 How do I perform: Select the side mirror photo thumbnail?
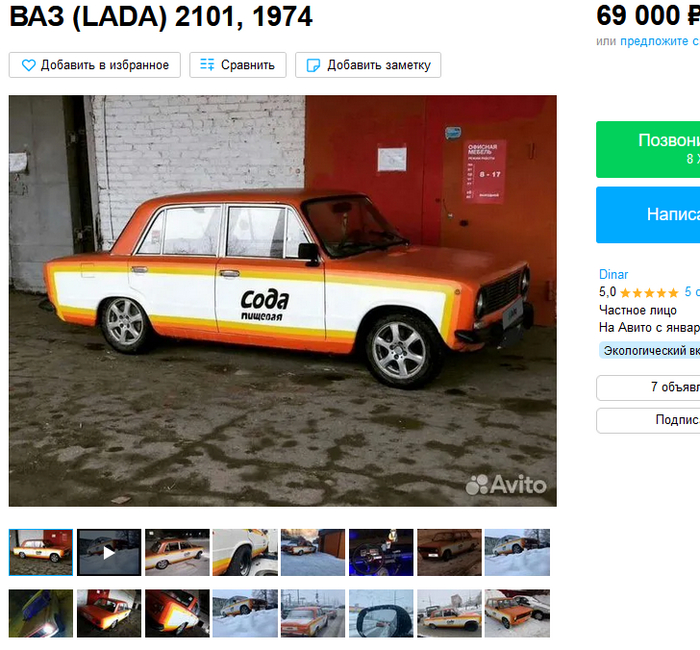click(381, 613)
